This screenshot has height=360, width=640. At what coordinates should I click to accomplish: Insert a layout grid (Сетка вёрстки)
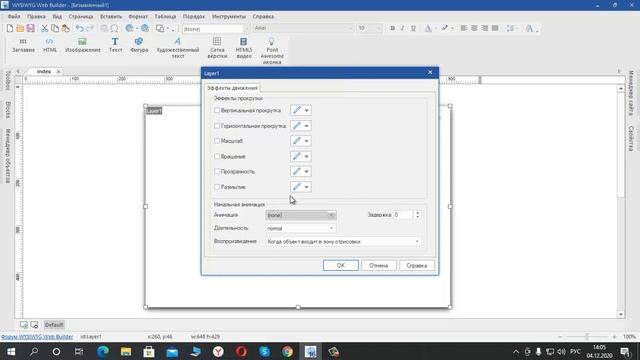pos(217,48)
